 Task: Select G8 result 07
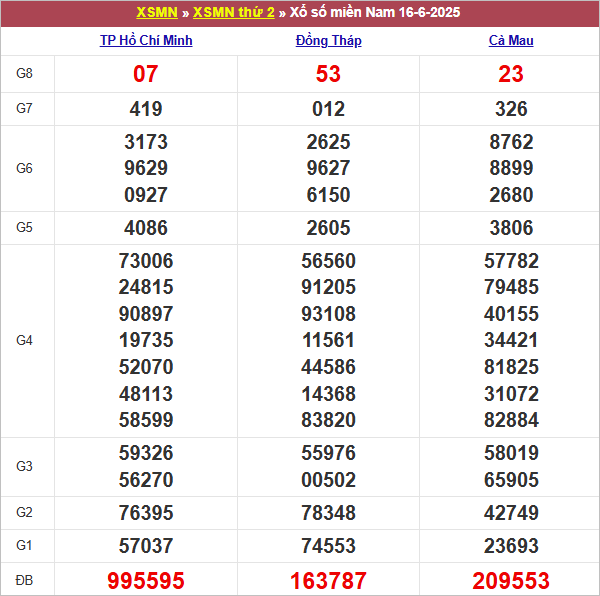point(145,74)
